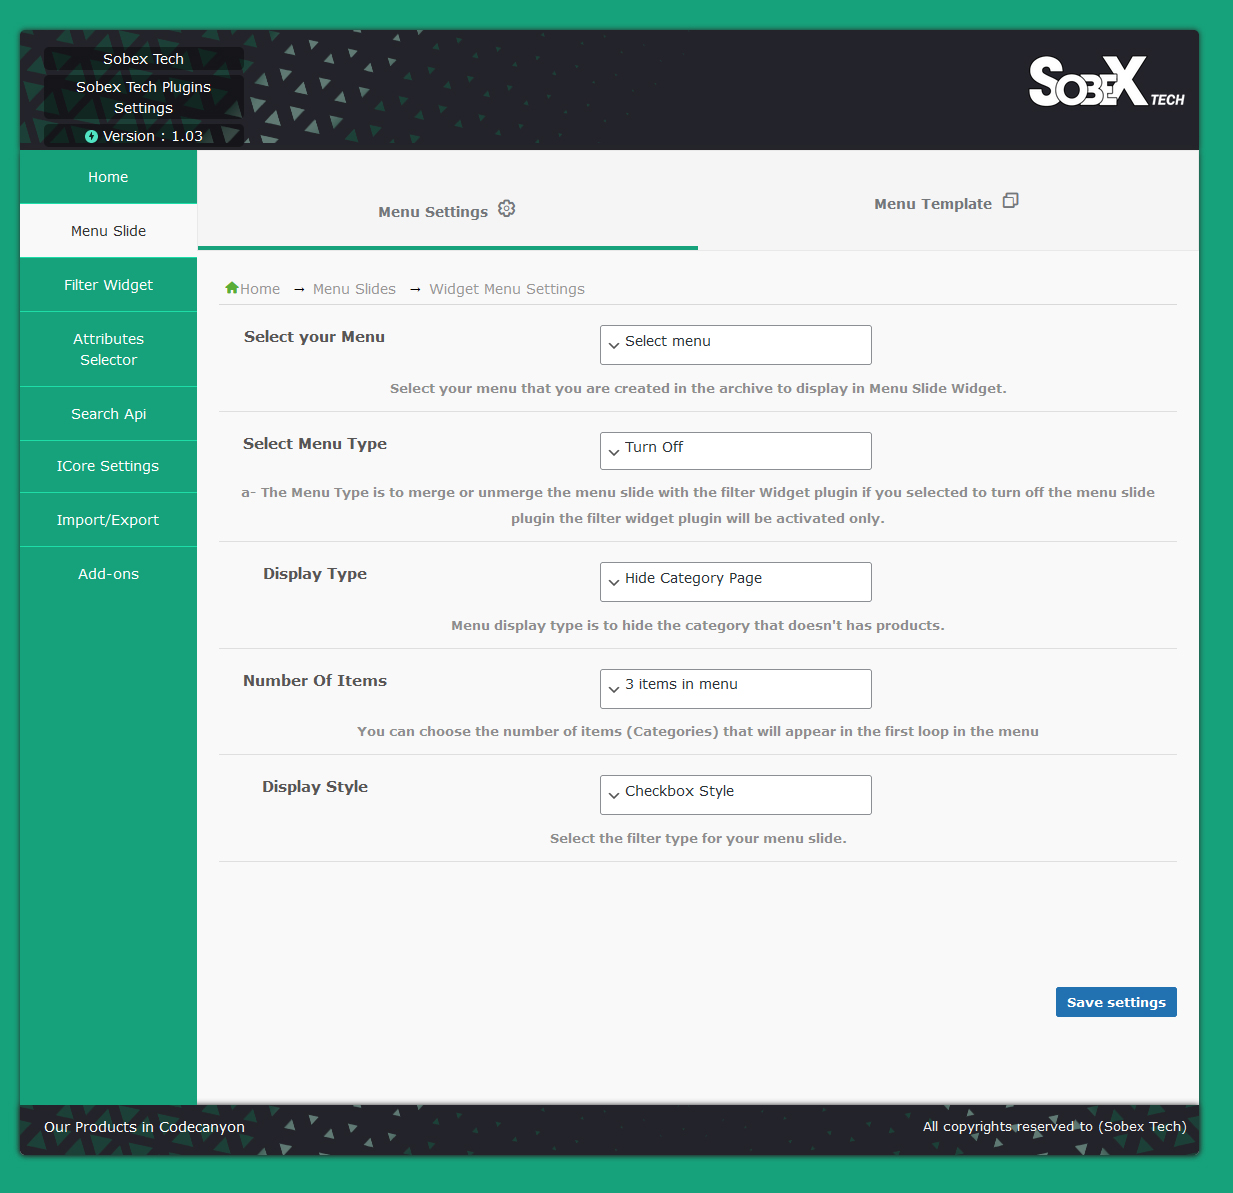Open Filter Widget in the sidebar
1233x1193 pixels.
coord(108,285)
